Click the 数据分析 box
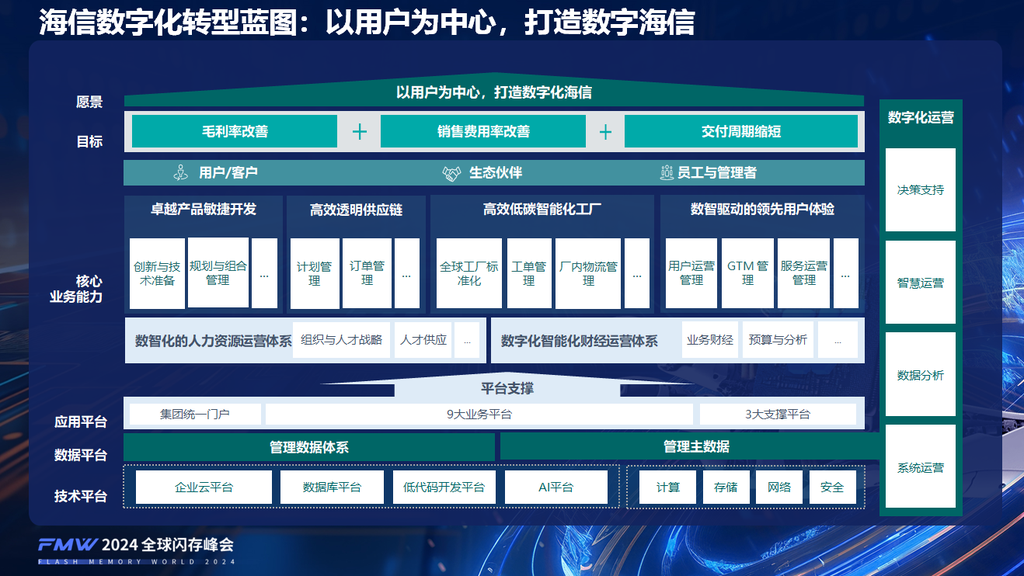Viewport: 1024px width, 576px height. pos(920,374)
